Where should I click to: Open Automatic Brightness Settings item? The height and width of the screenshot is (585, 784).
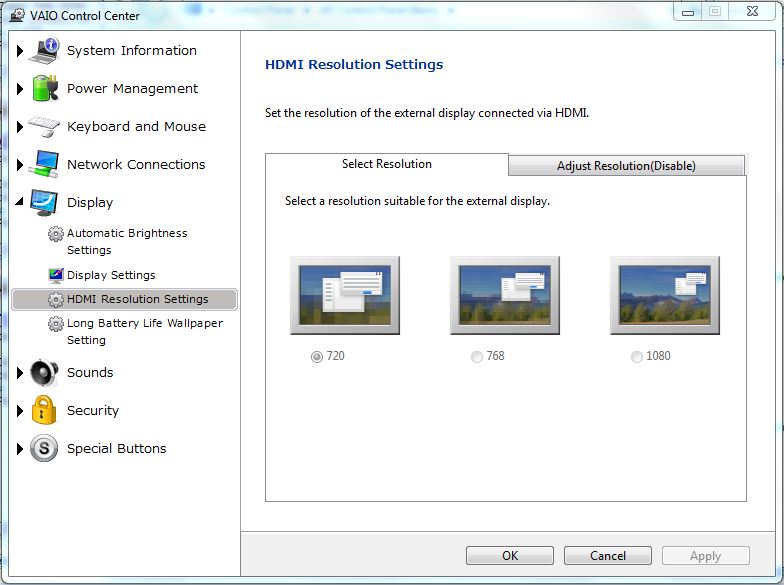[127, 242]
